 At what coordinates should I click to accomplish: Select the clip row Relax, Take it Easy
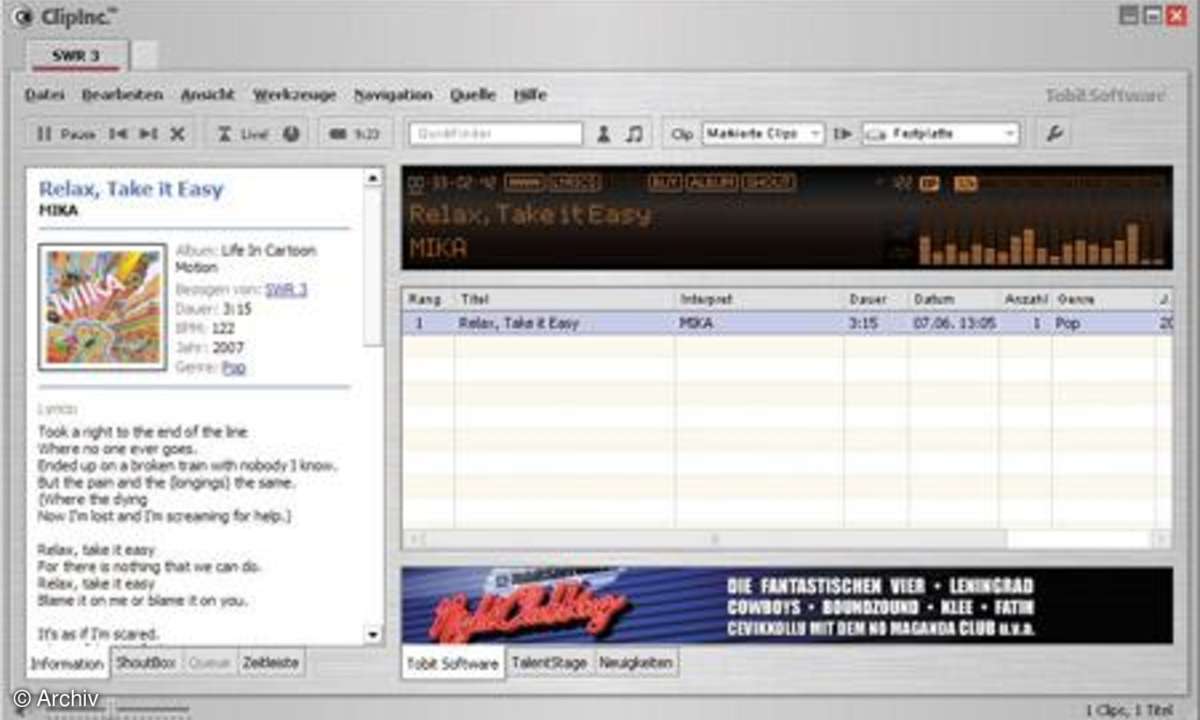pyautogui.click(x=787, y=324)
